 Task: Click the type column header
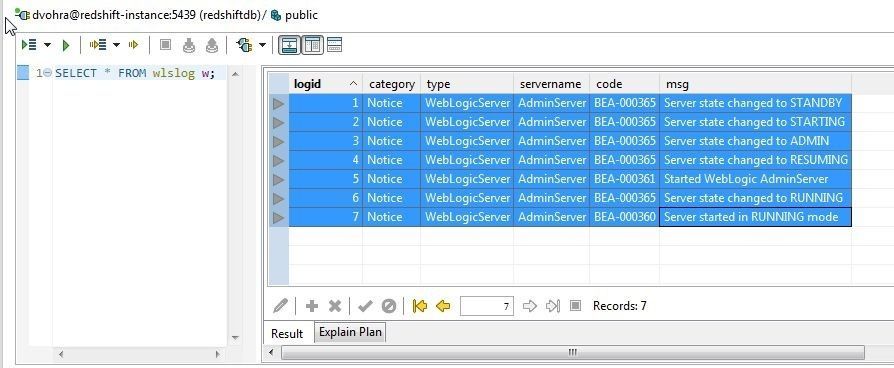(x=467, y=84)
